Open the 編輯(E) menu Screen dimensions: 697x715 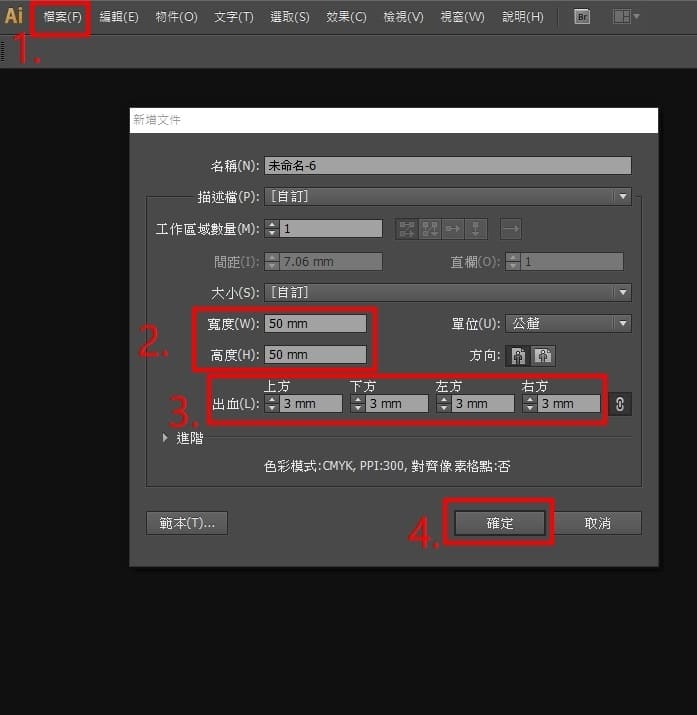pos(119,17)
